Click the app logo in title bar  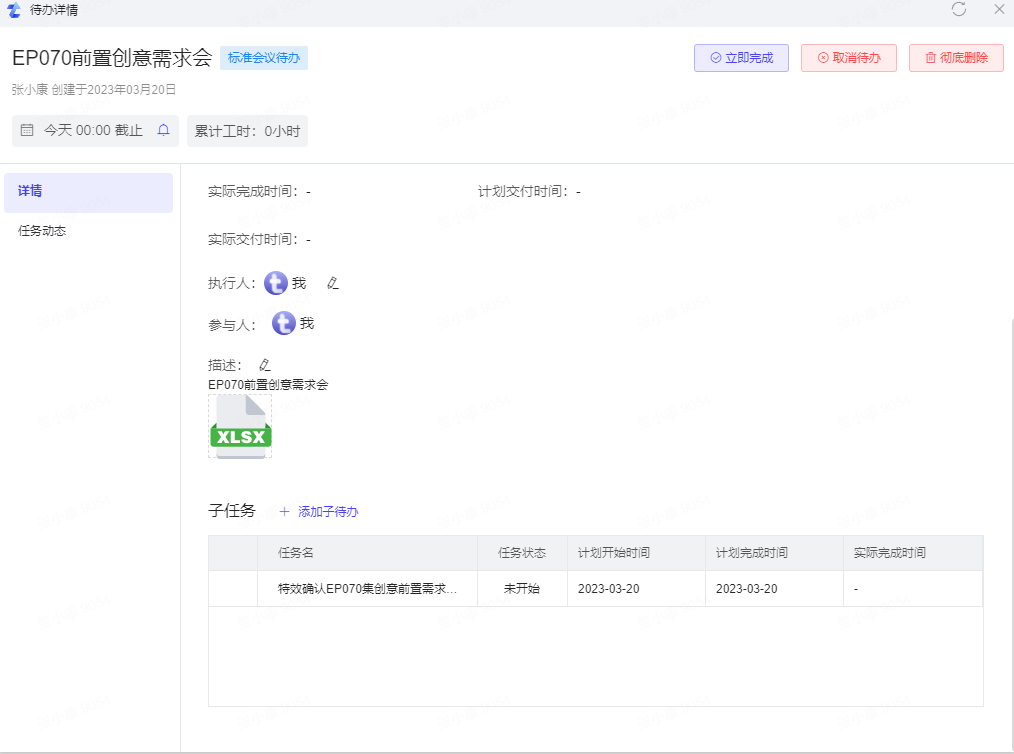(13, 10)
